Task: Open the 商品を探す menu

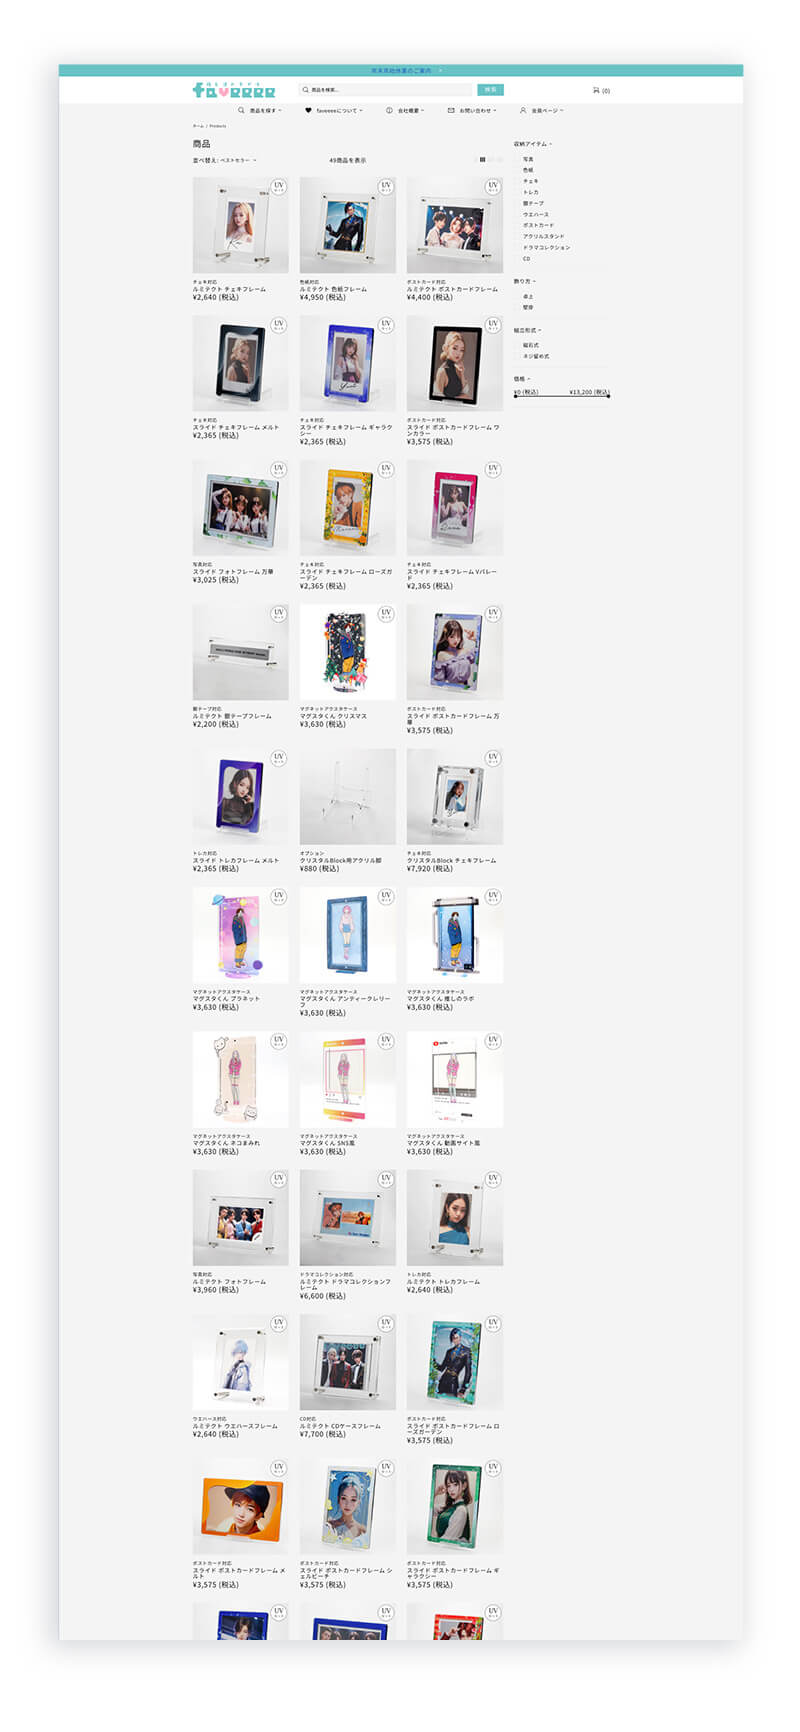Action: [x=260, y=111]
